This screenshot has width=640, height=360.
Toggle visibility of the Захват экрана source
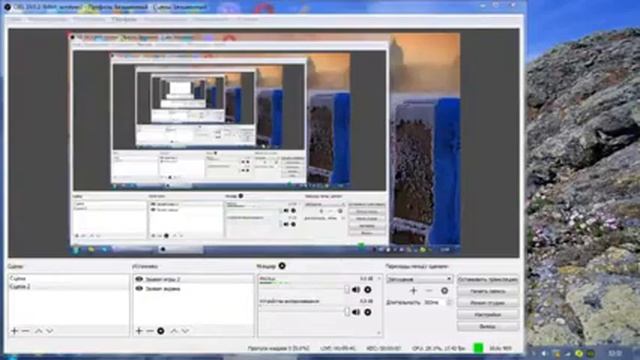[139, 289]
